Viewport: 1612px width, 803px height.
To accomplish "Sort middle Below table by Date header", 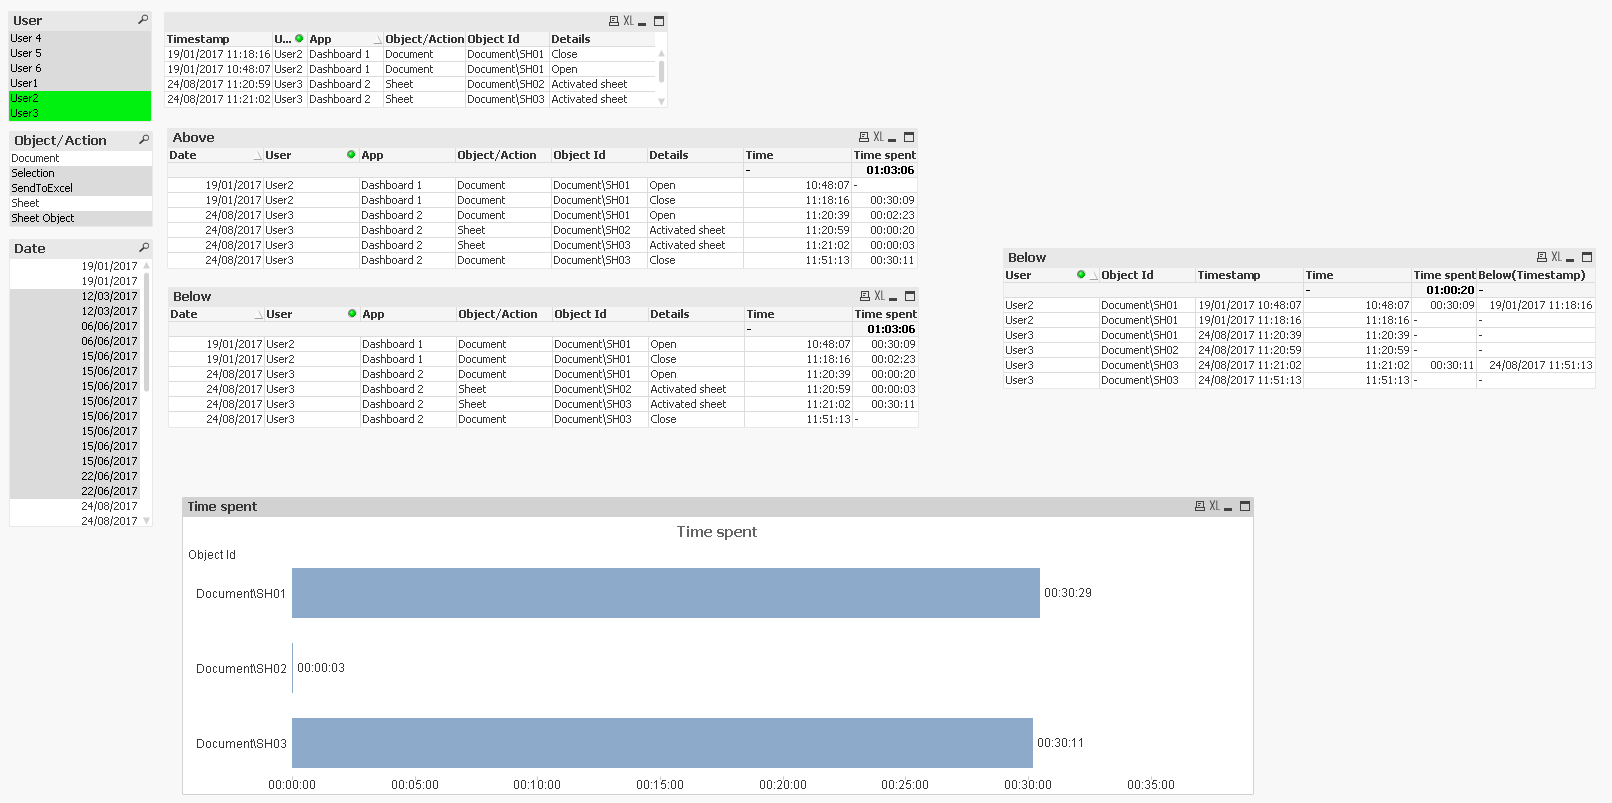I will pyautogui.click(x=216, y=314).
